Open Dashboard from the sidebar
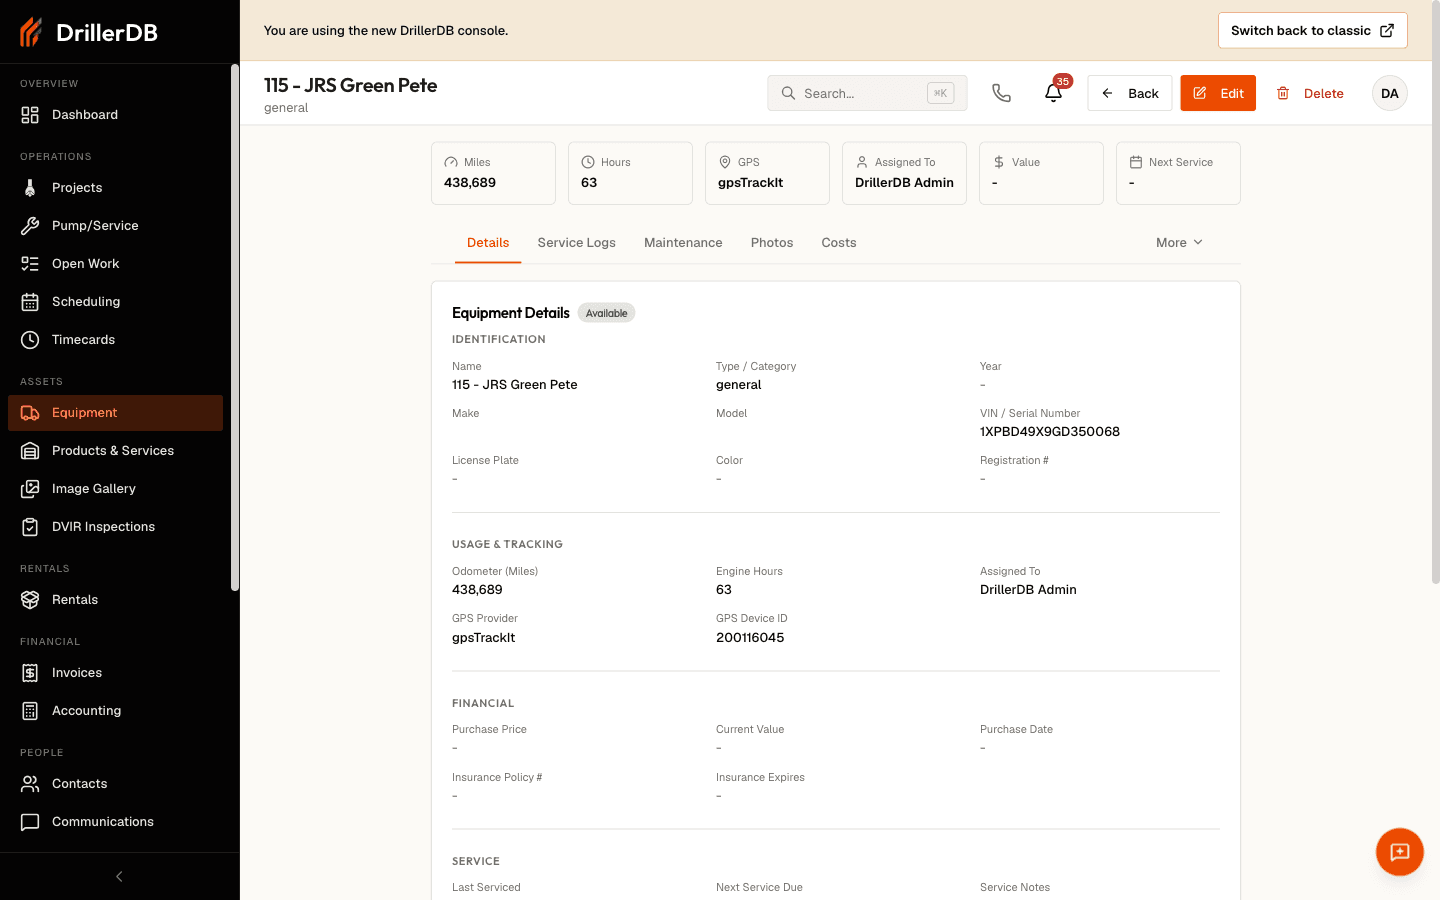1440x900 pixels. (x=115, y=115)
